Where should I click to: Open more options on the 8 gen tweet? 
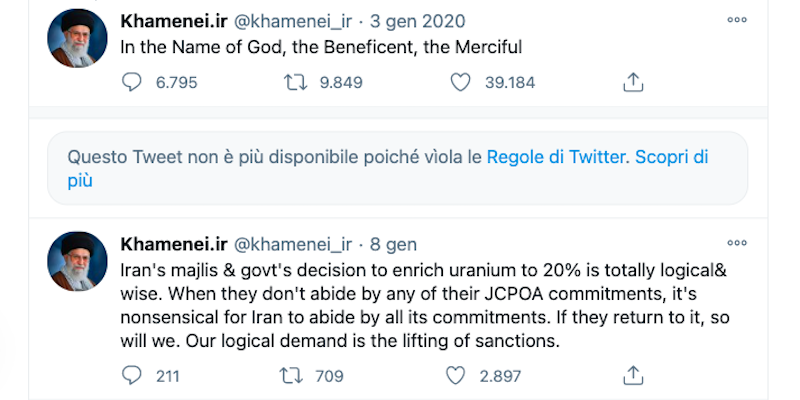(x=737, y=244)
